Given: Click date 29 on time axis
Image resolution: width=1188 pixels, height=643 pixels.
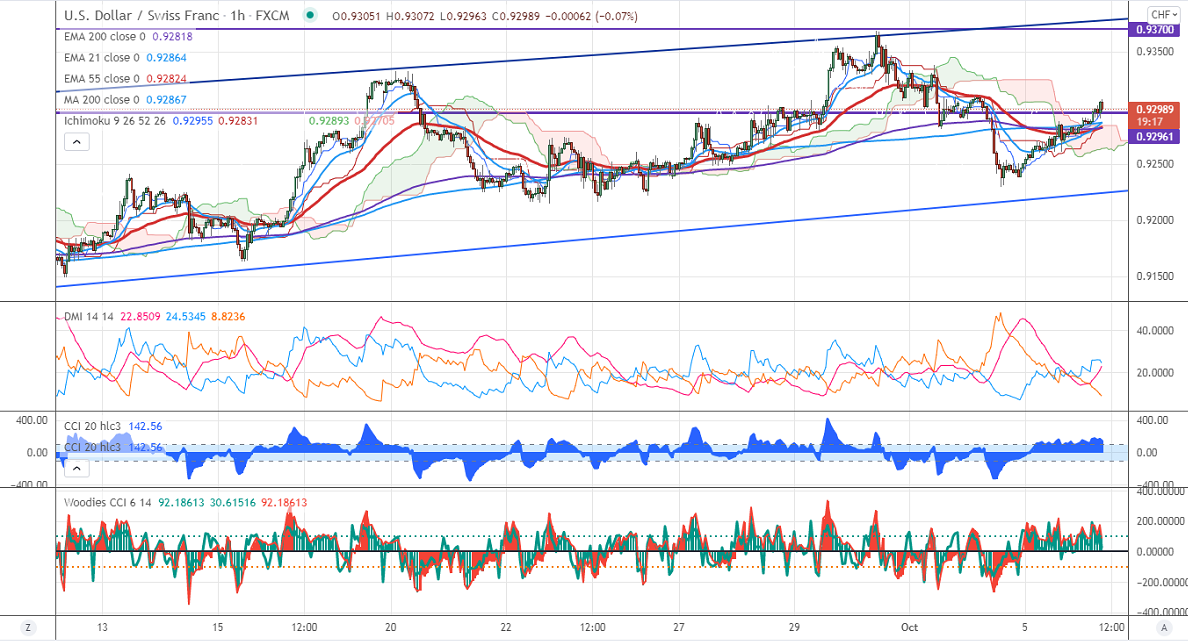Looking at the screenshot, I should pyautogui.click(x=794, y=627).
